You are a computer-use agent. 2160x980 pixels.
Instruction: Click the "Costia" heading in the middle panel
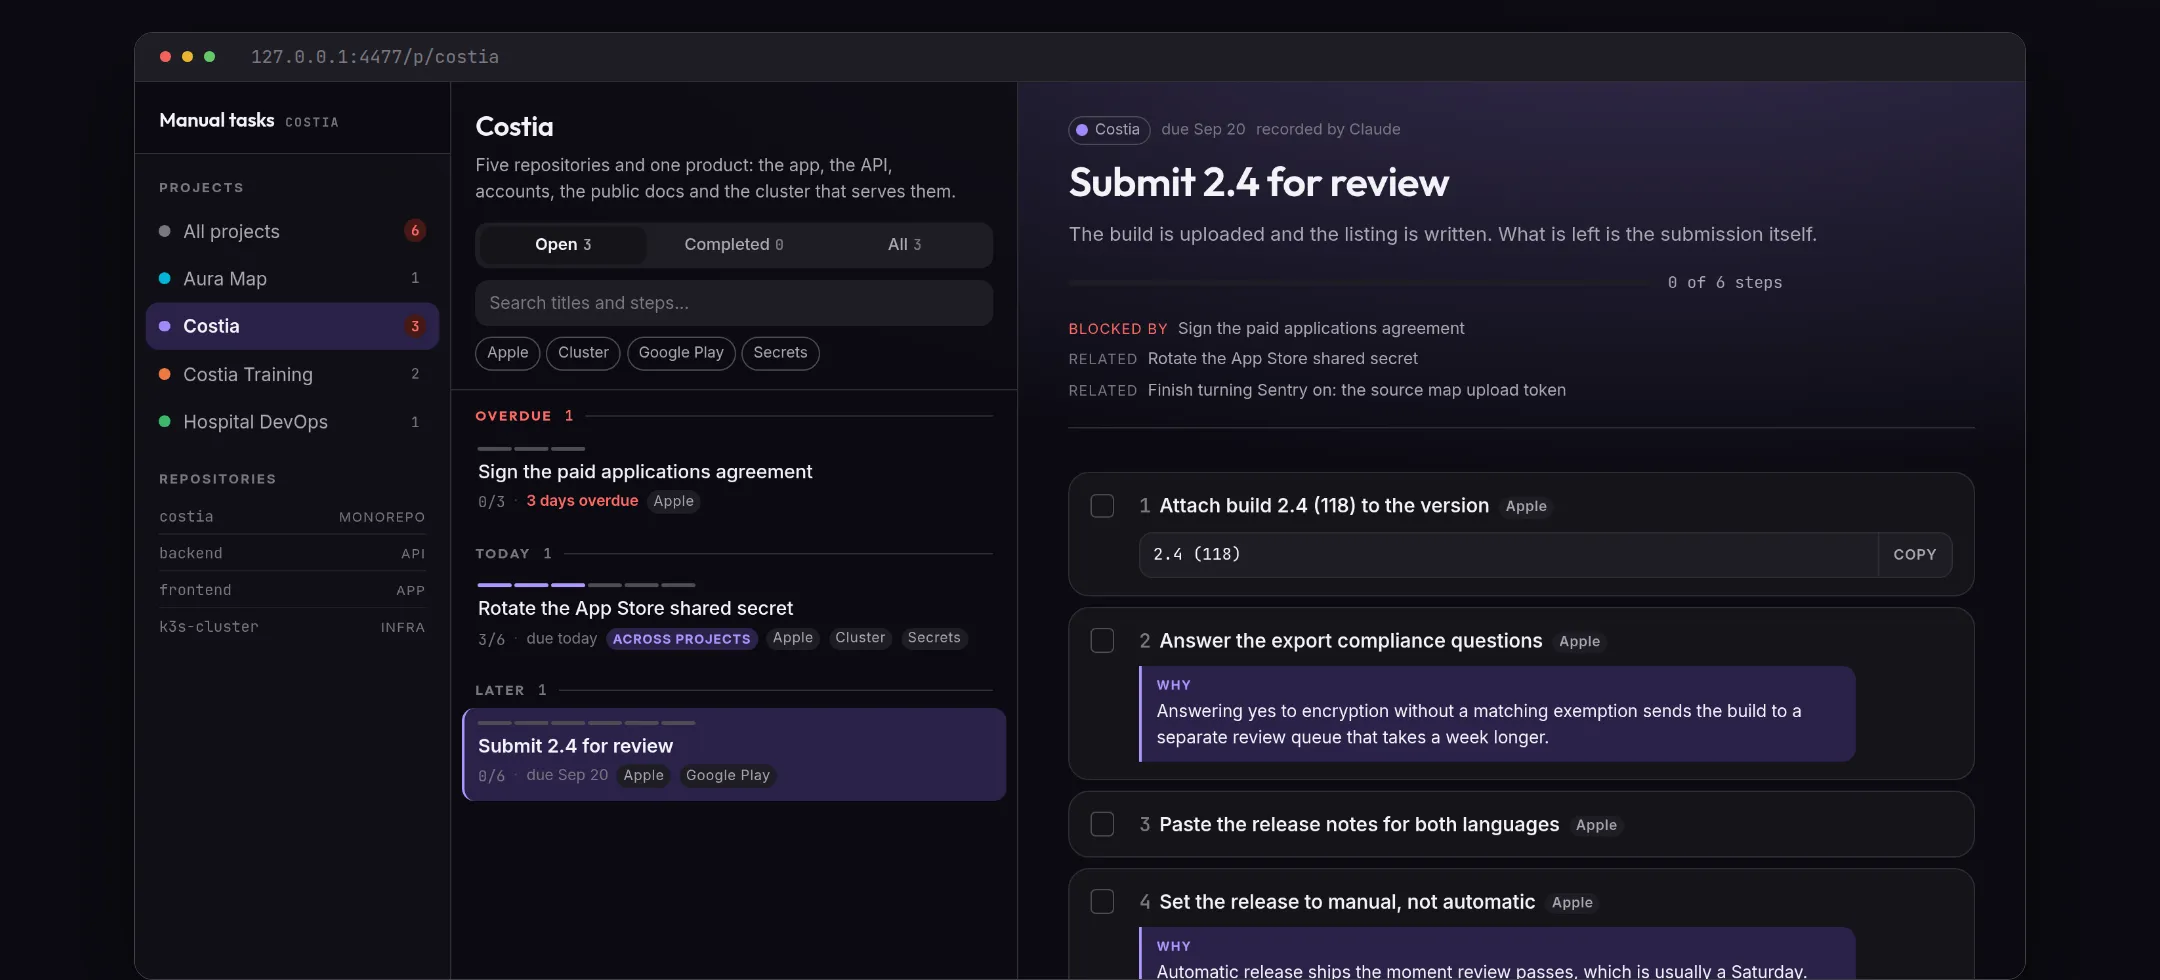click(514, 127)
